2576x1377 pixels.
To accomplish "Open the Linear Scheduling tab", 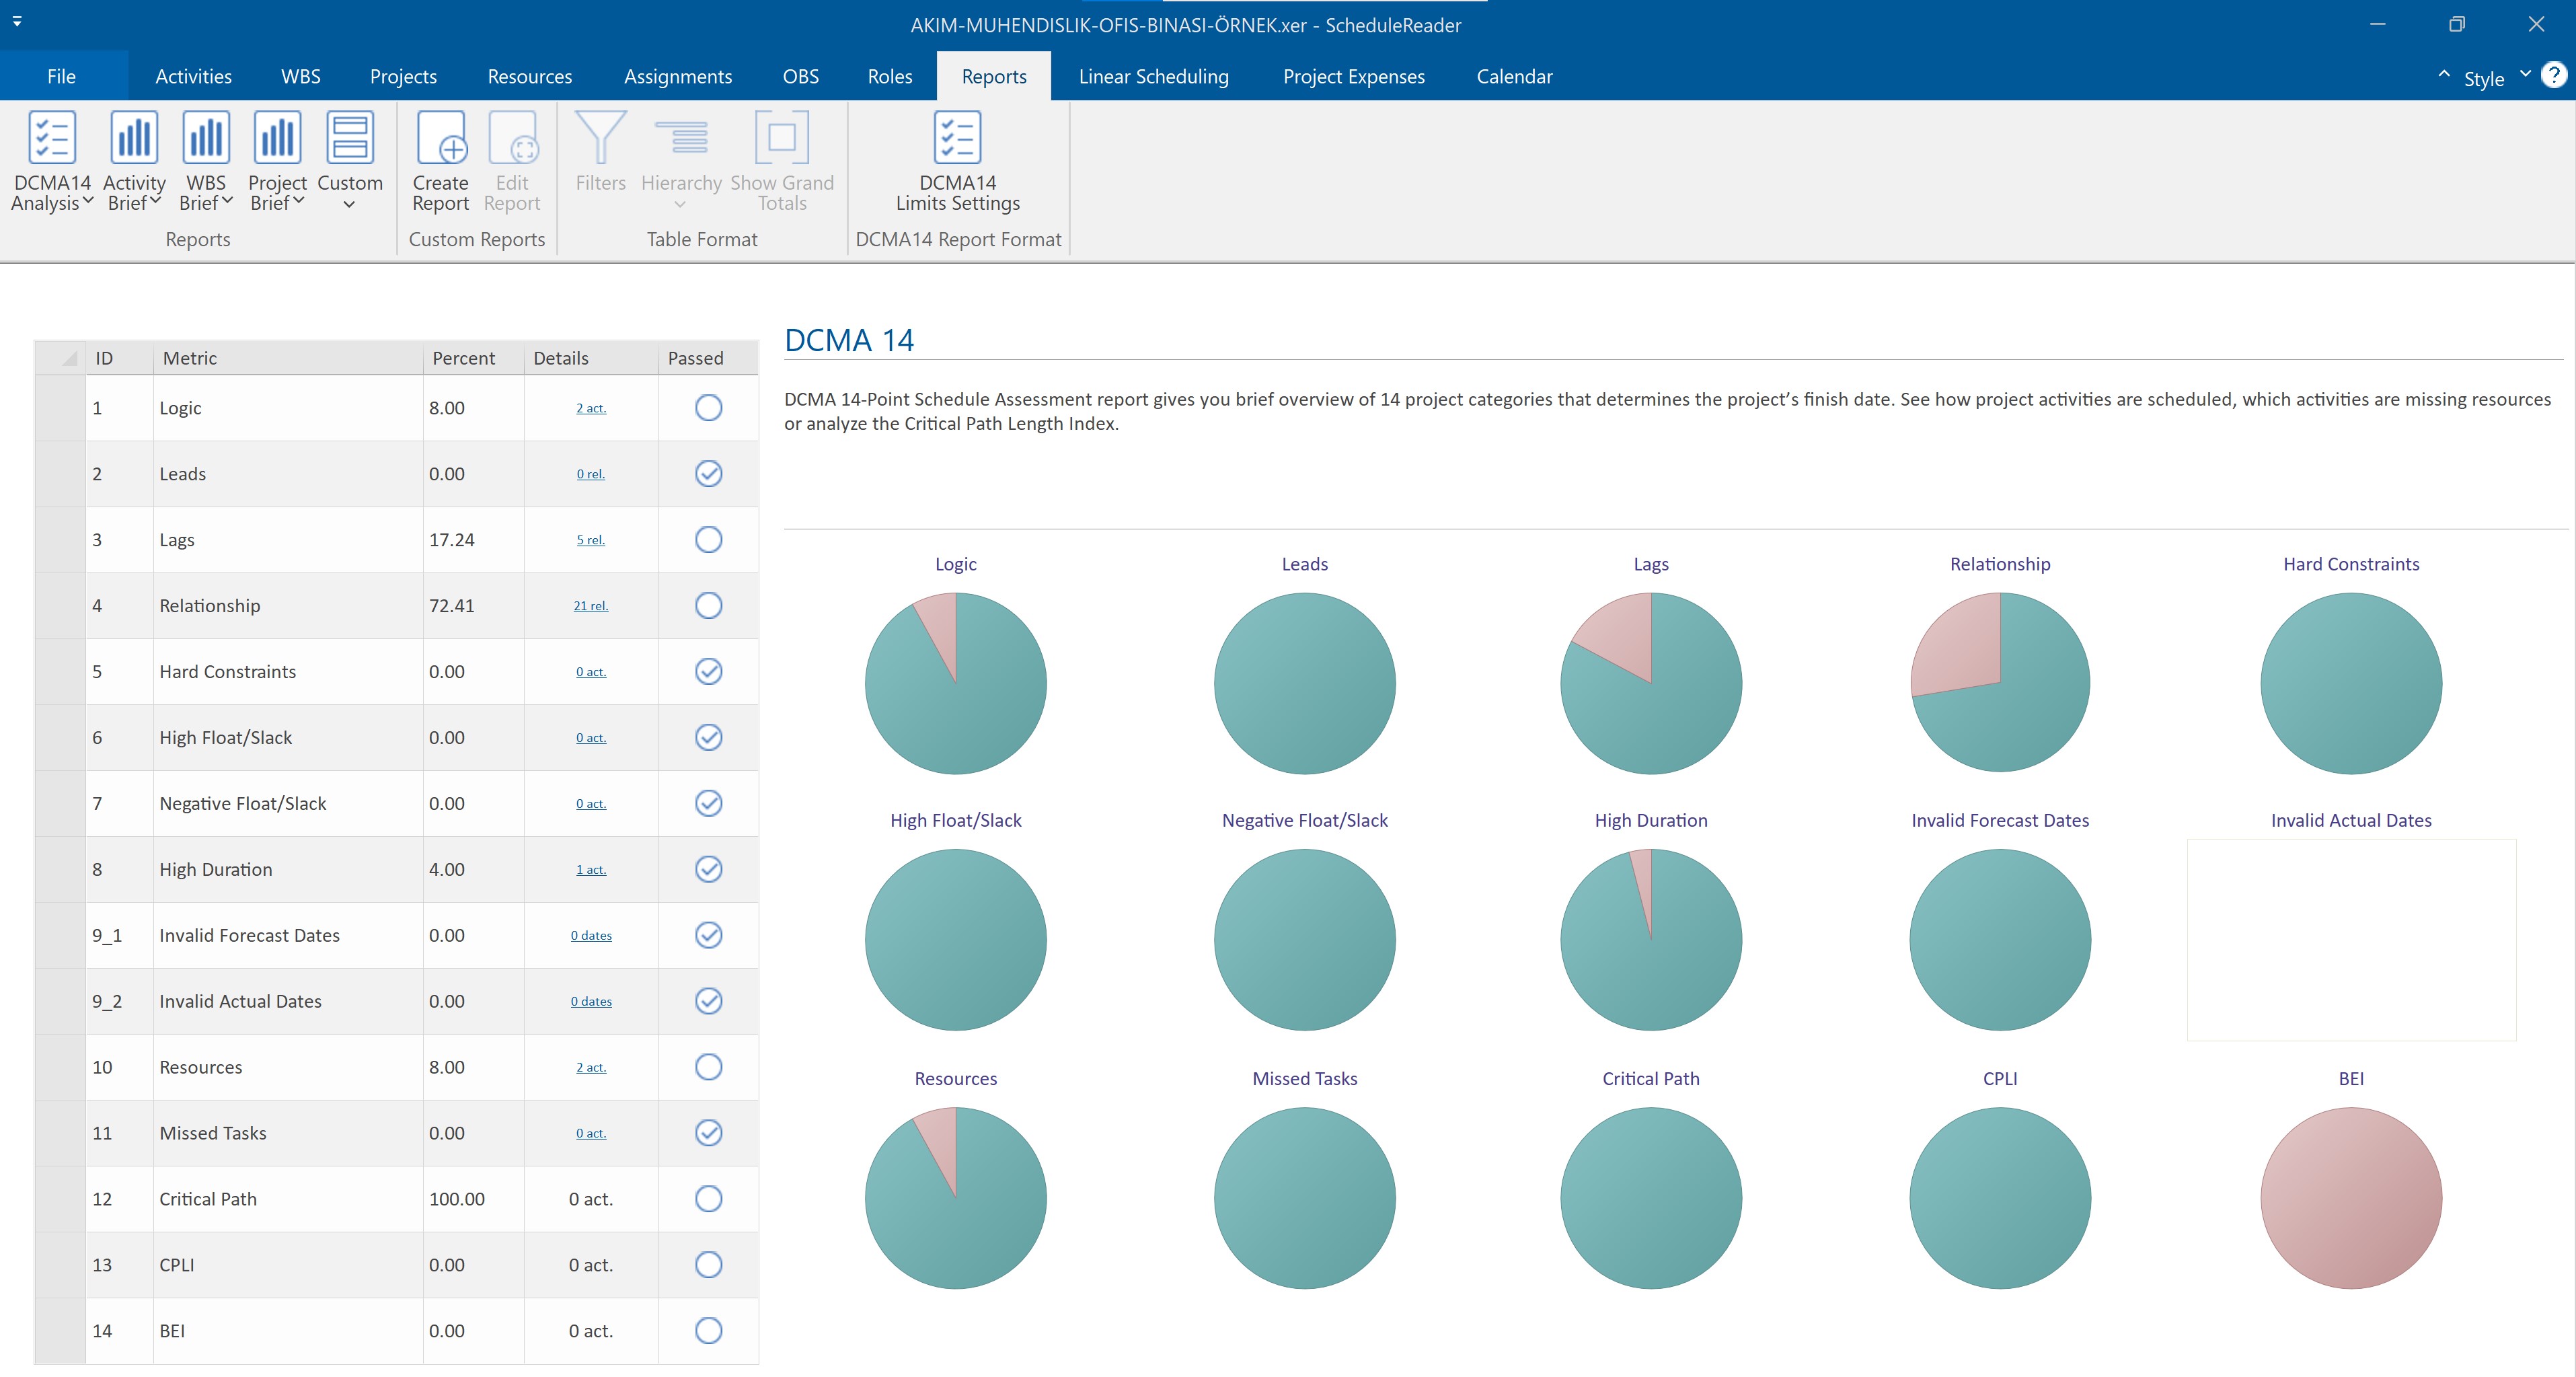I will click(1153, 77).
